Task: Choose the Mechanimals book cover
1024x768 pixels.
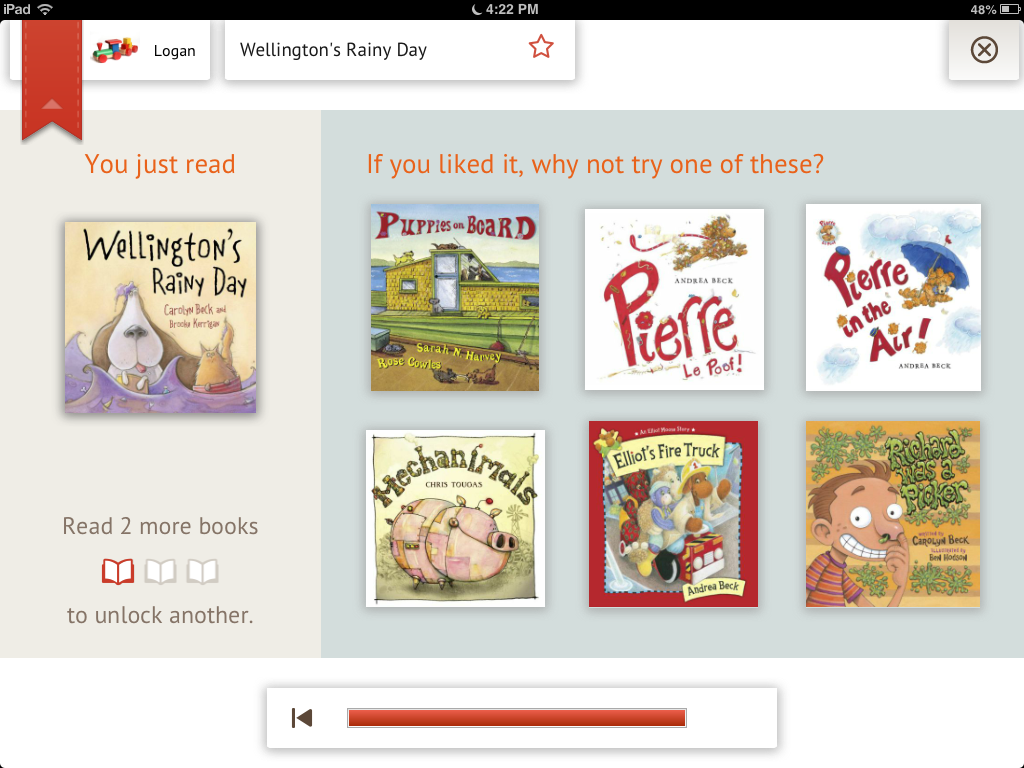Action: coord(455,518)
